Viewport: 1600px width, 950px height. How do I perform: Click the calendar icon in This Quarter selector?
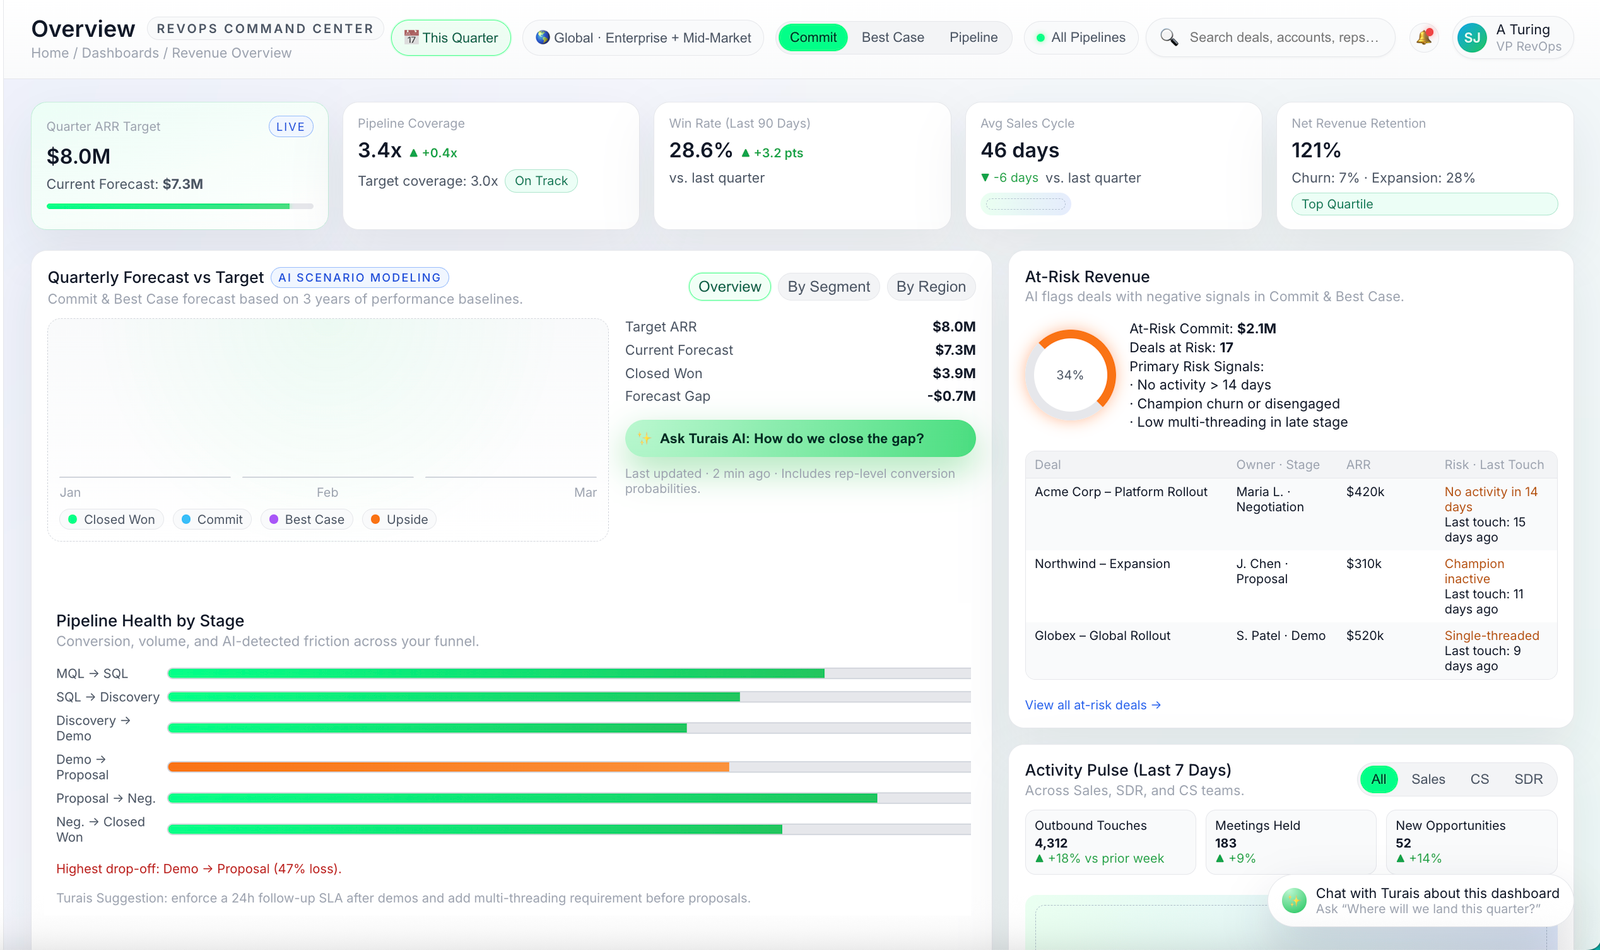click(x=412, y=37)
